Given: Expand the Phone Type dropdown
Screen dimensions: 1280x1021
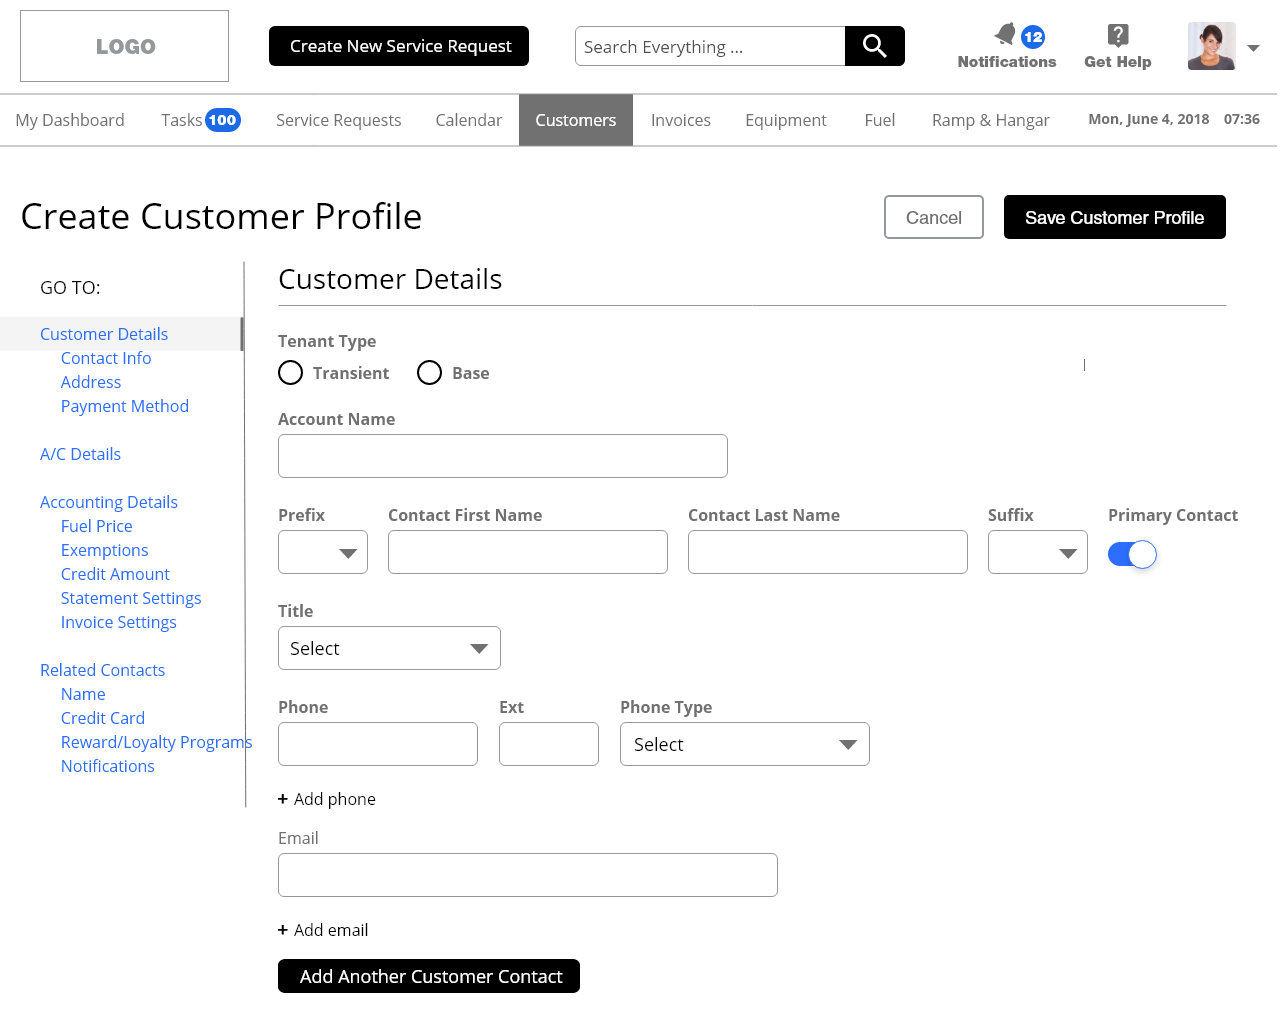Looking at the screenshot, I should pyautogui.click(x=744, y=744).
